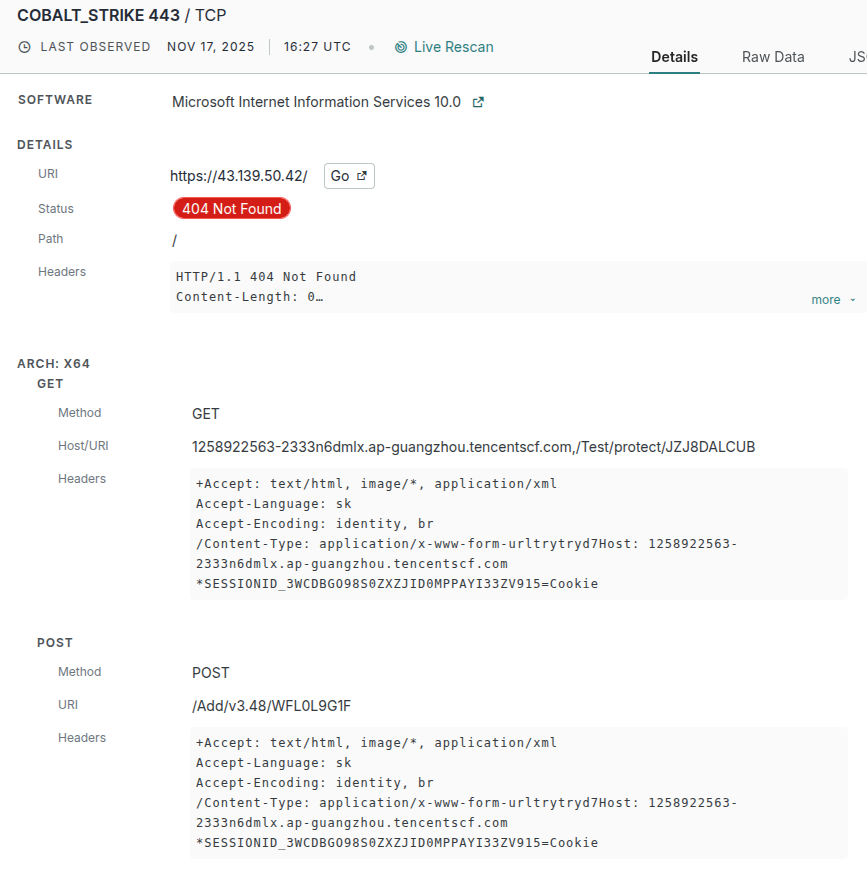Click the external link icon inside Go button
Viewport: 867px width, 879px height.
pos(362,176)
